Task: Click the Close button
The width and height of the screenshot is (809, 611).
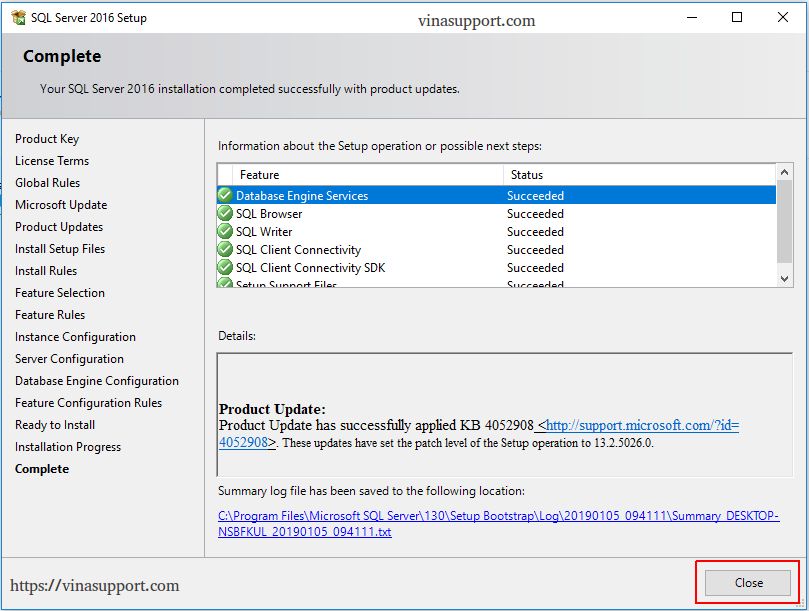Action: (x=748, y=583)
